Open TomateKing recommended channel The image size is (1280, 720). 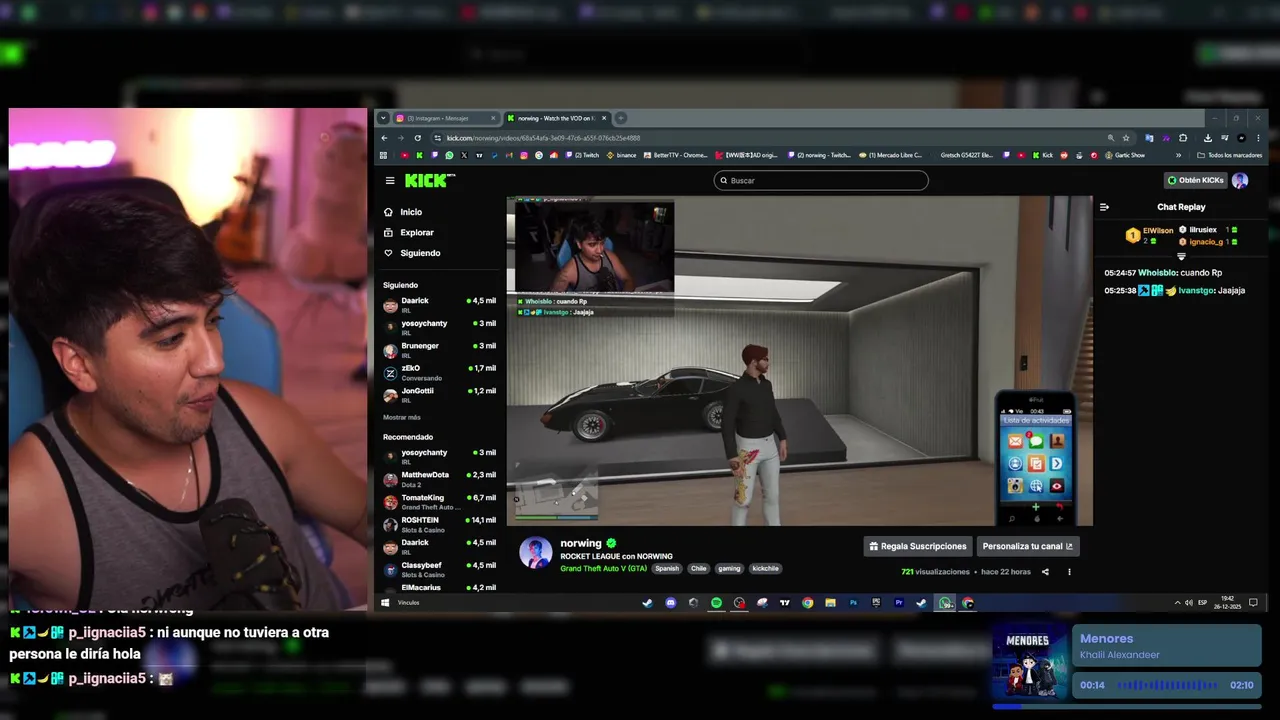pos(439,501)
